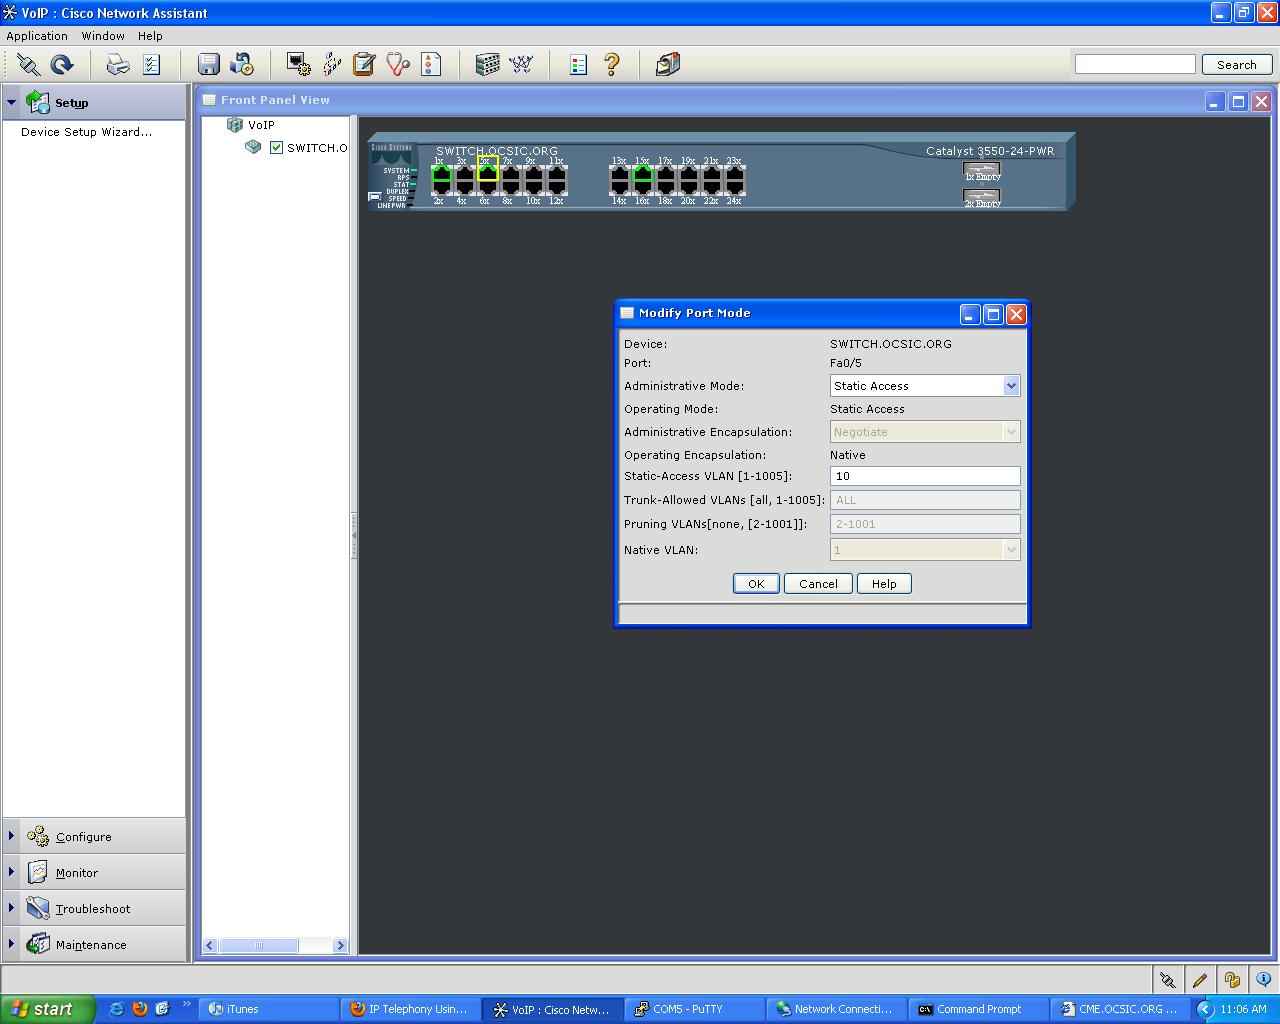Select highlighted port 5x on front panel

click(x=487, y=173)
